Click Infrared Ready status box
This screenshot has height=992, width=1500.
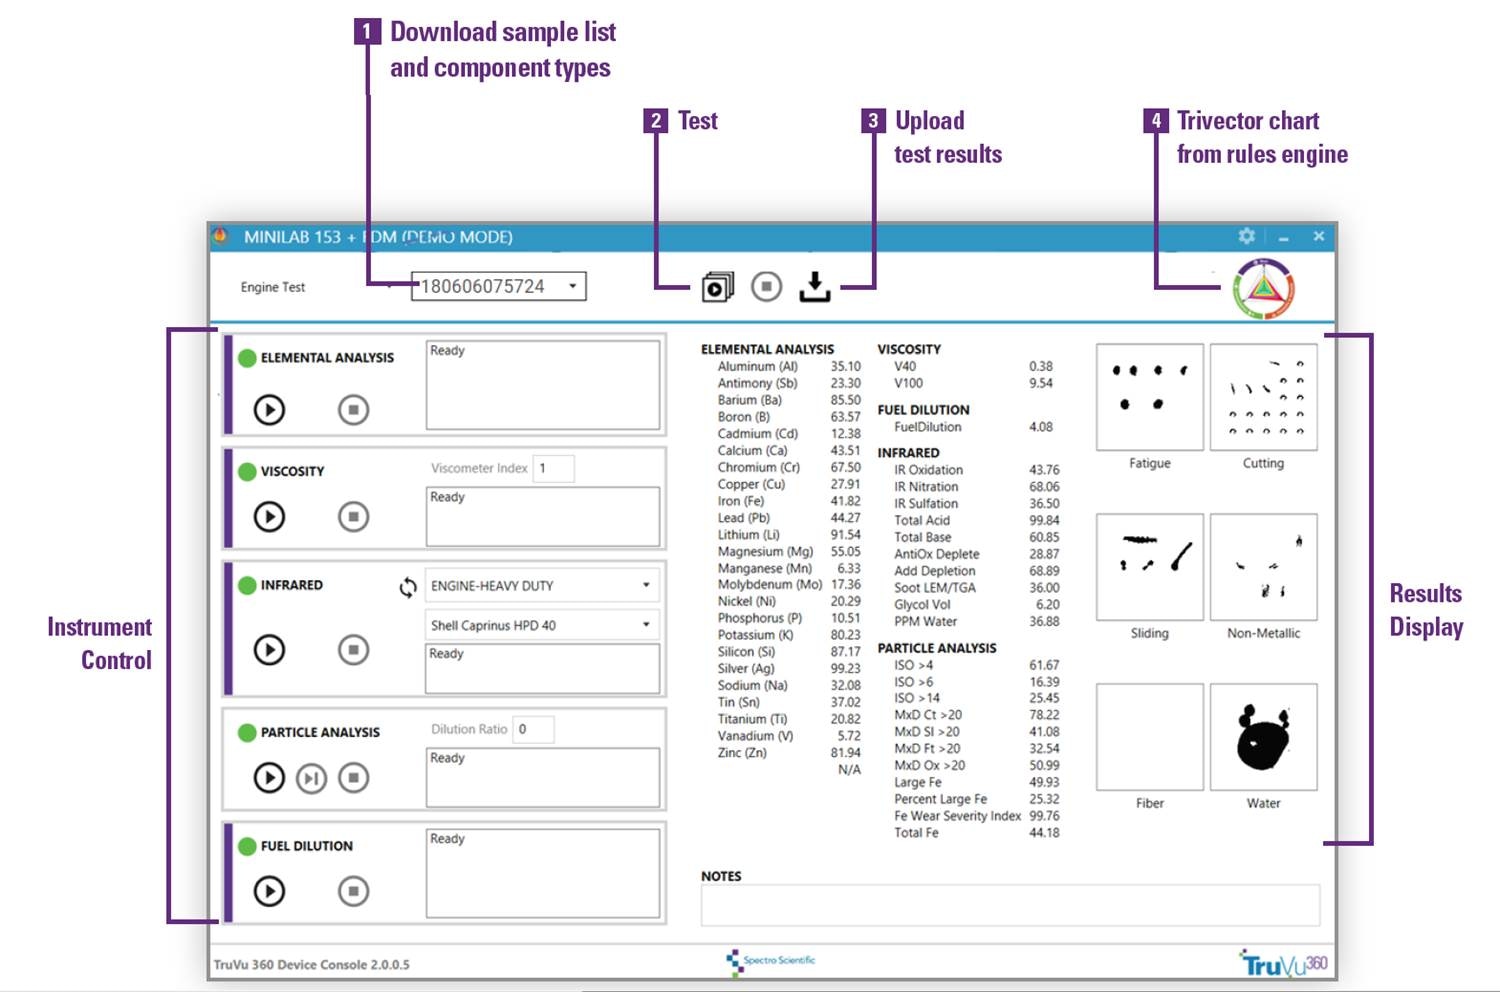tap(543, 668)
